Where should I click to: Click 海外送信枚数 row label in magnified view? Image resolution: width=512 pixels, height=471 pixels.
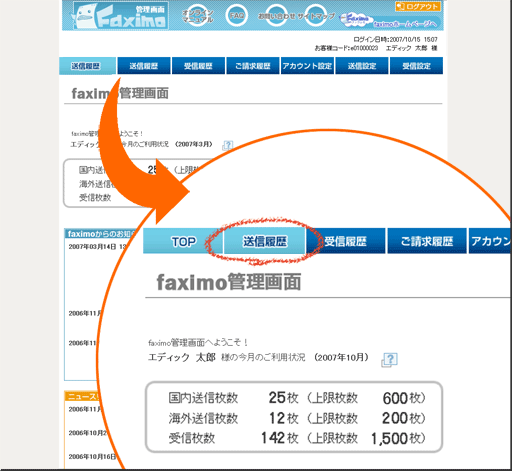point(203,418)
